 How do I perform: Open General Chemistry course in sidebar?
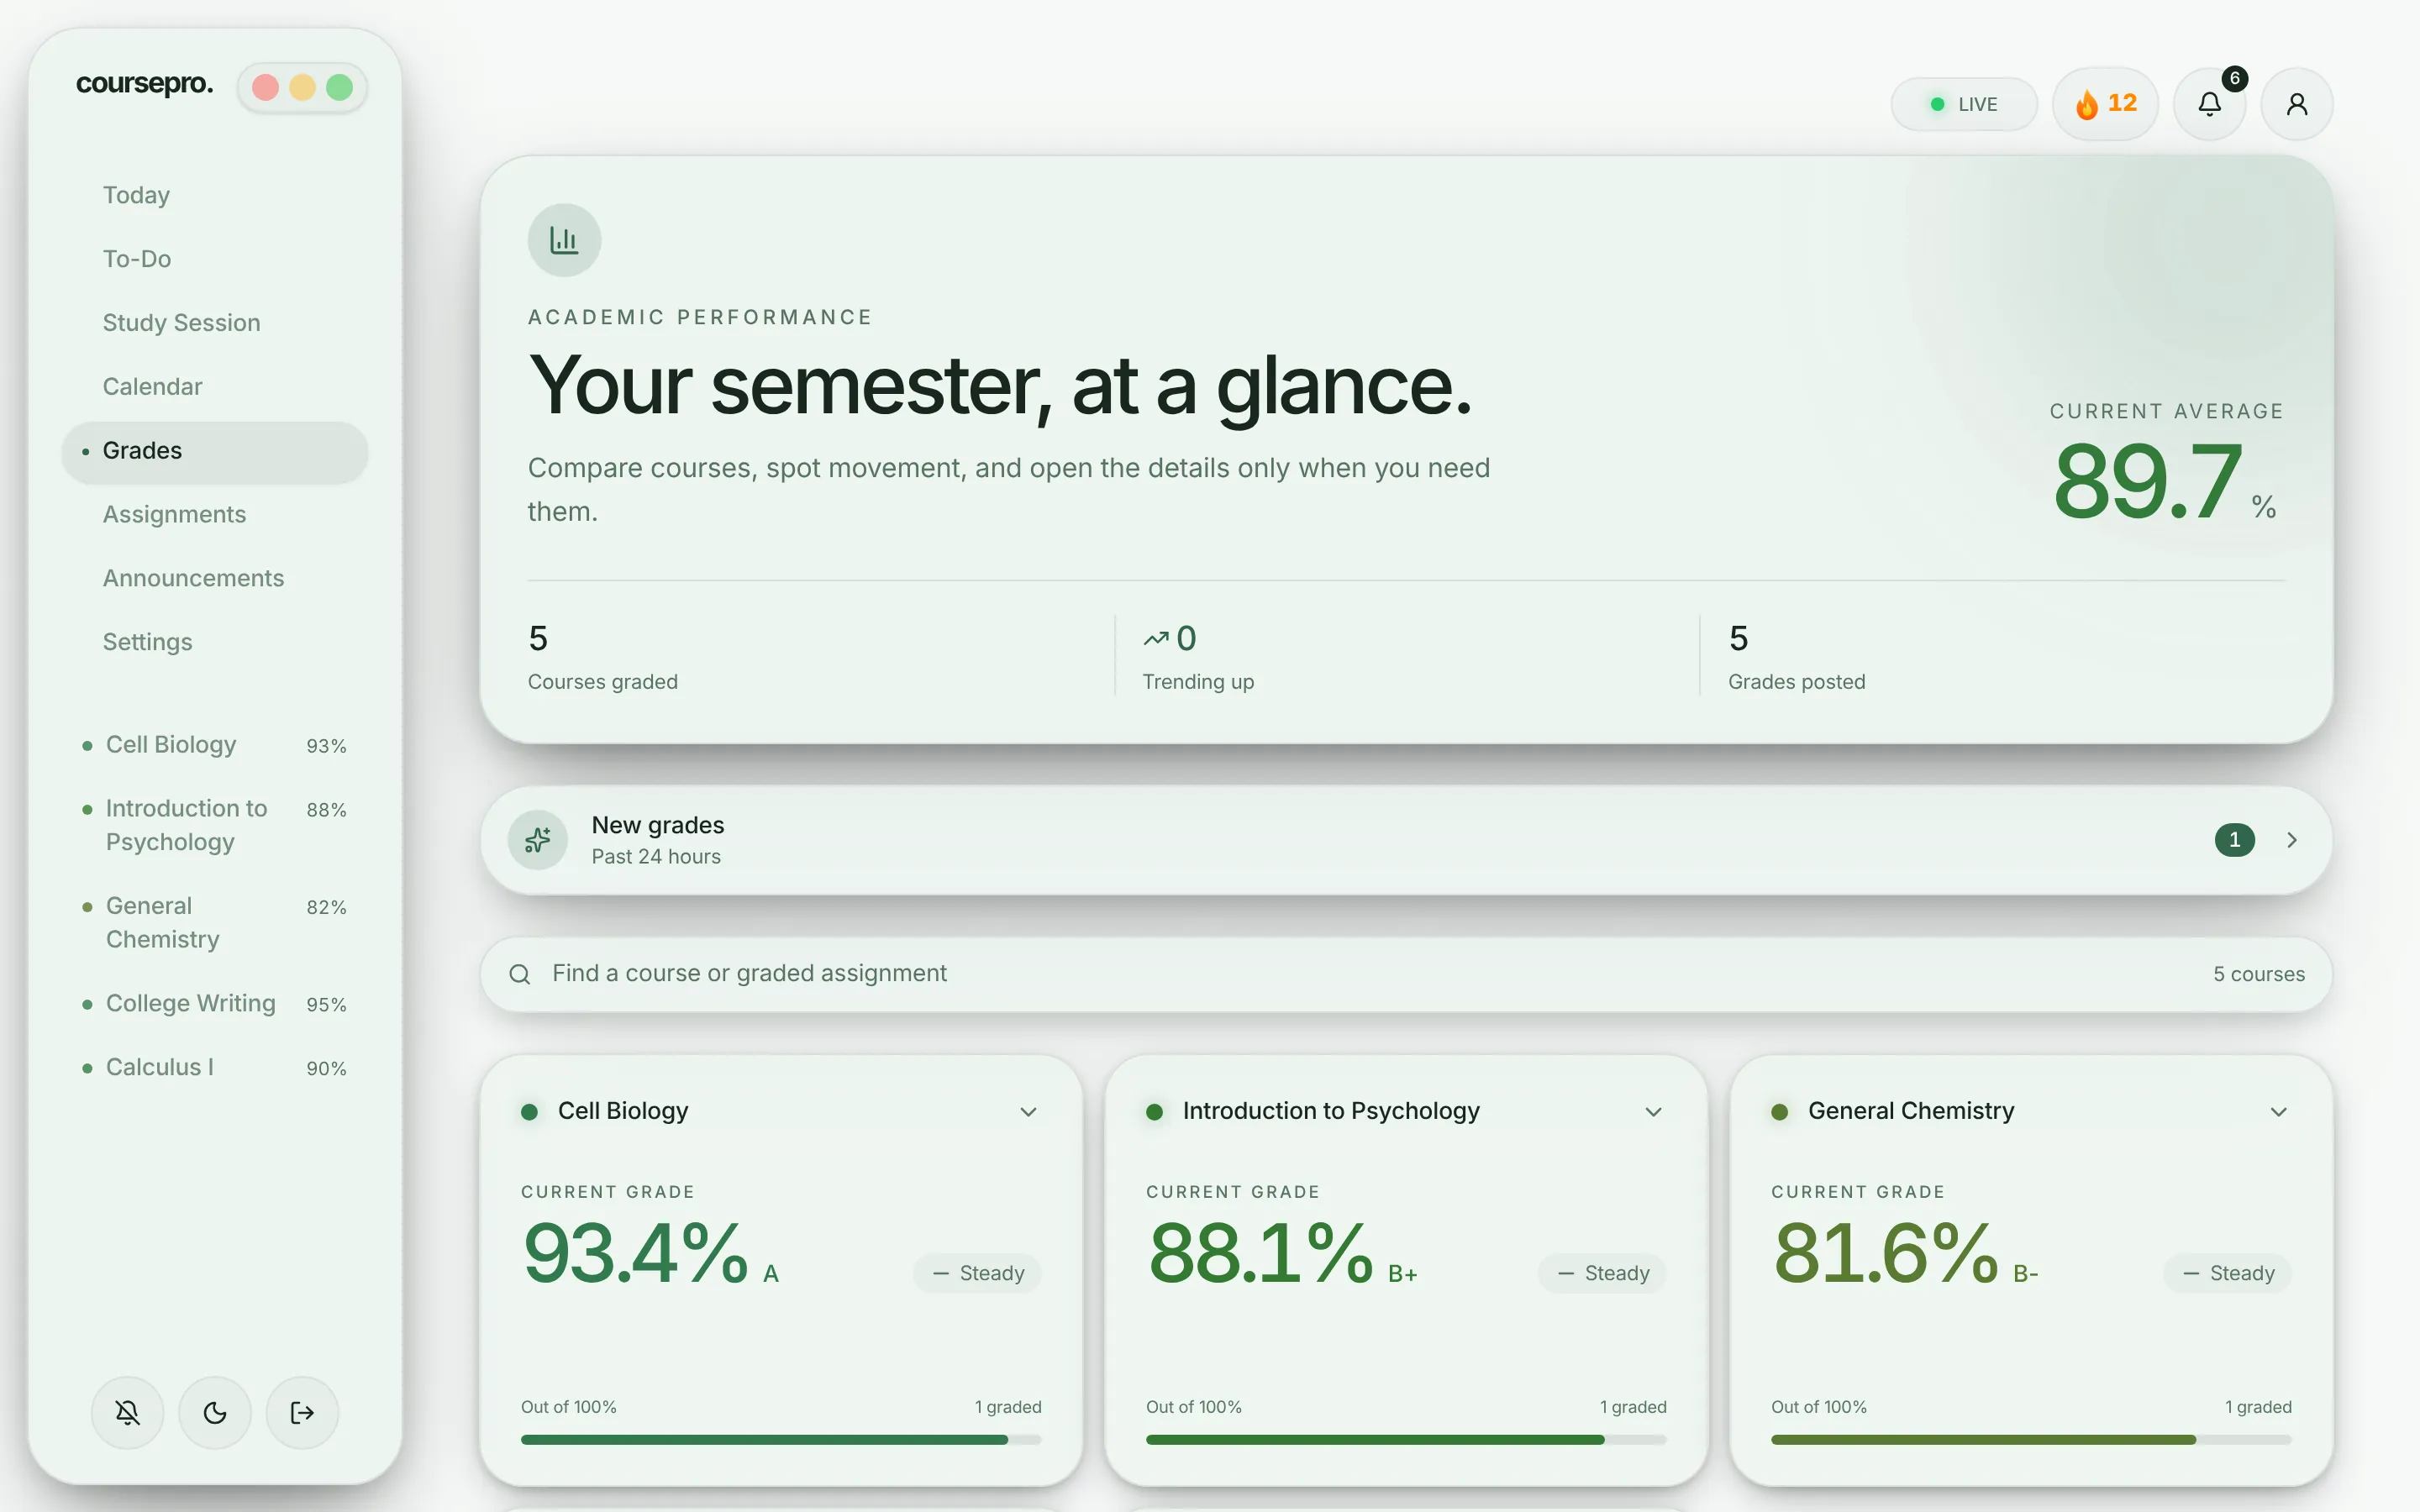215,923
